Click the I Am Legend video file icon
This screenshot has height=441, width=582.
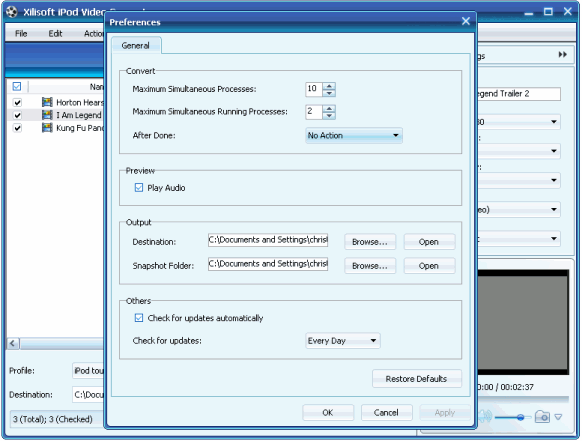tap(47, 115)
